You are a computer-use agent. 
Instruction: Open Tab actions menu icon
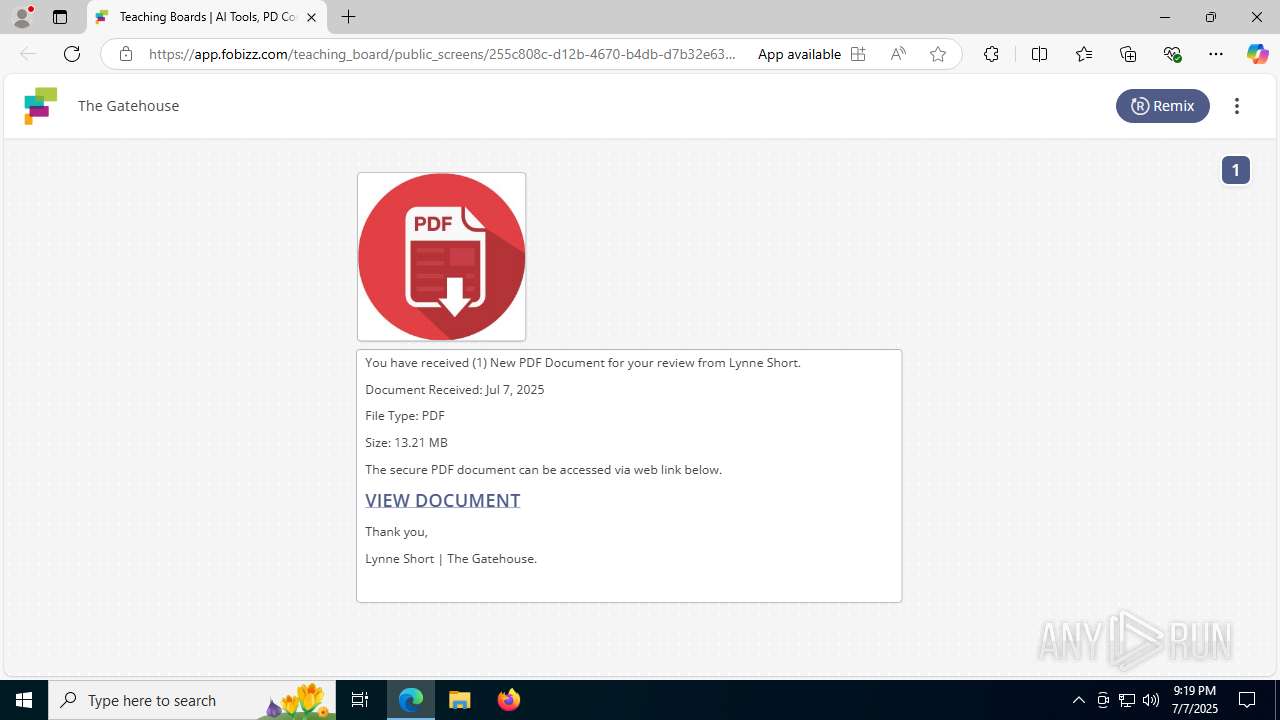(60, 17)
